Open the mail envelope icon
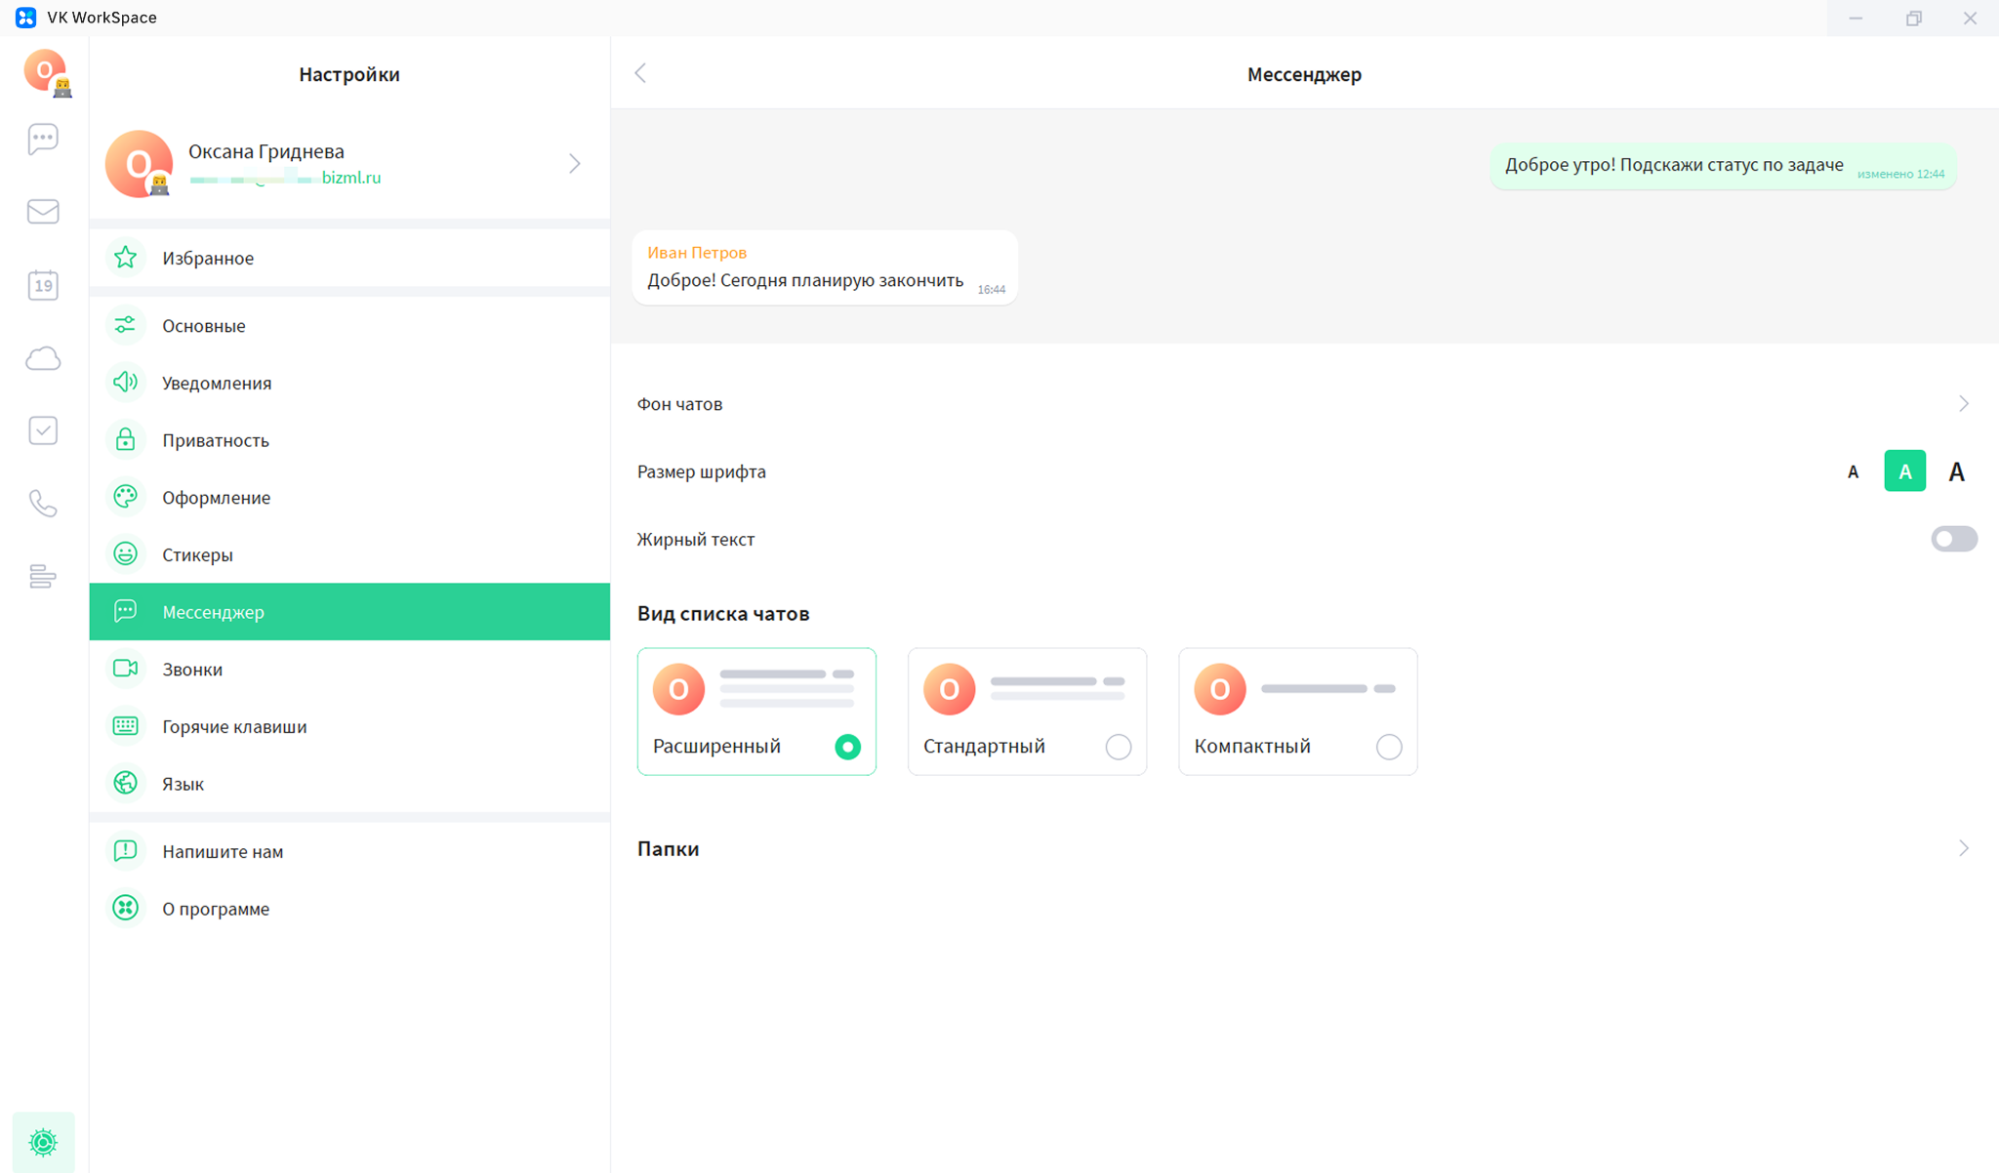Screen dimensions: 1999x1174 43,211
